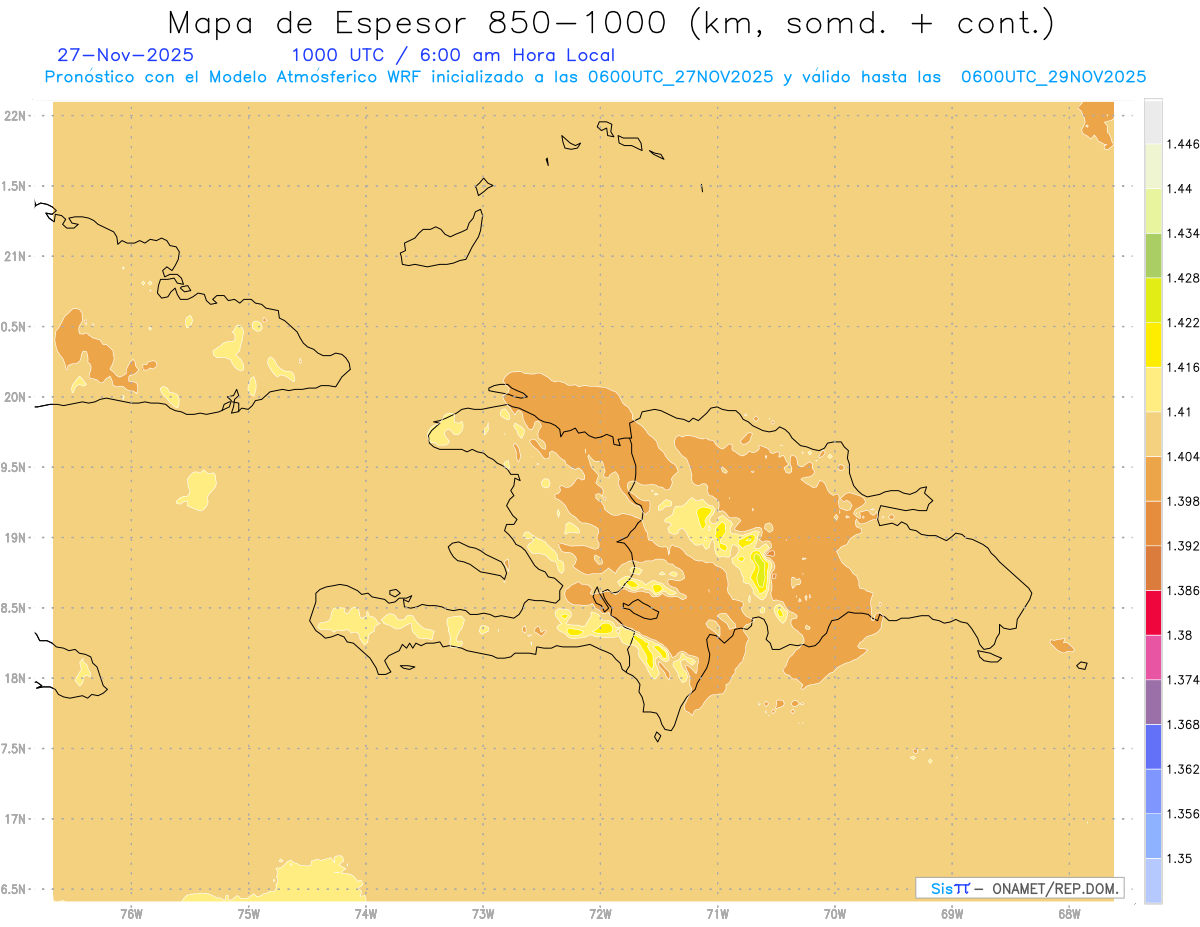
Task: Click the 'Sisπ - ONAMET/REP.DOM.' credit label
Action: (1021, 888)
